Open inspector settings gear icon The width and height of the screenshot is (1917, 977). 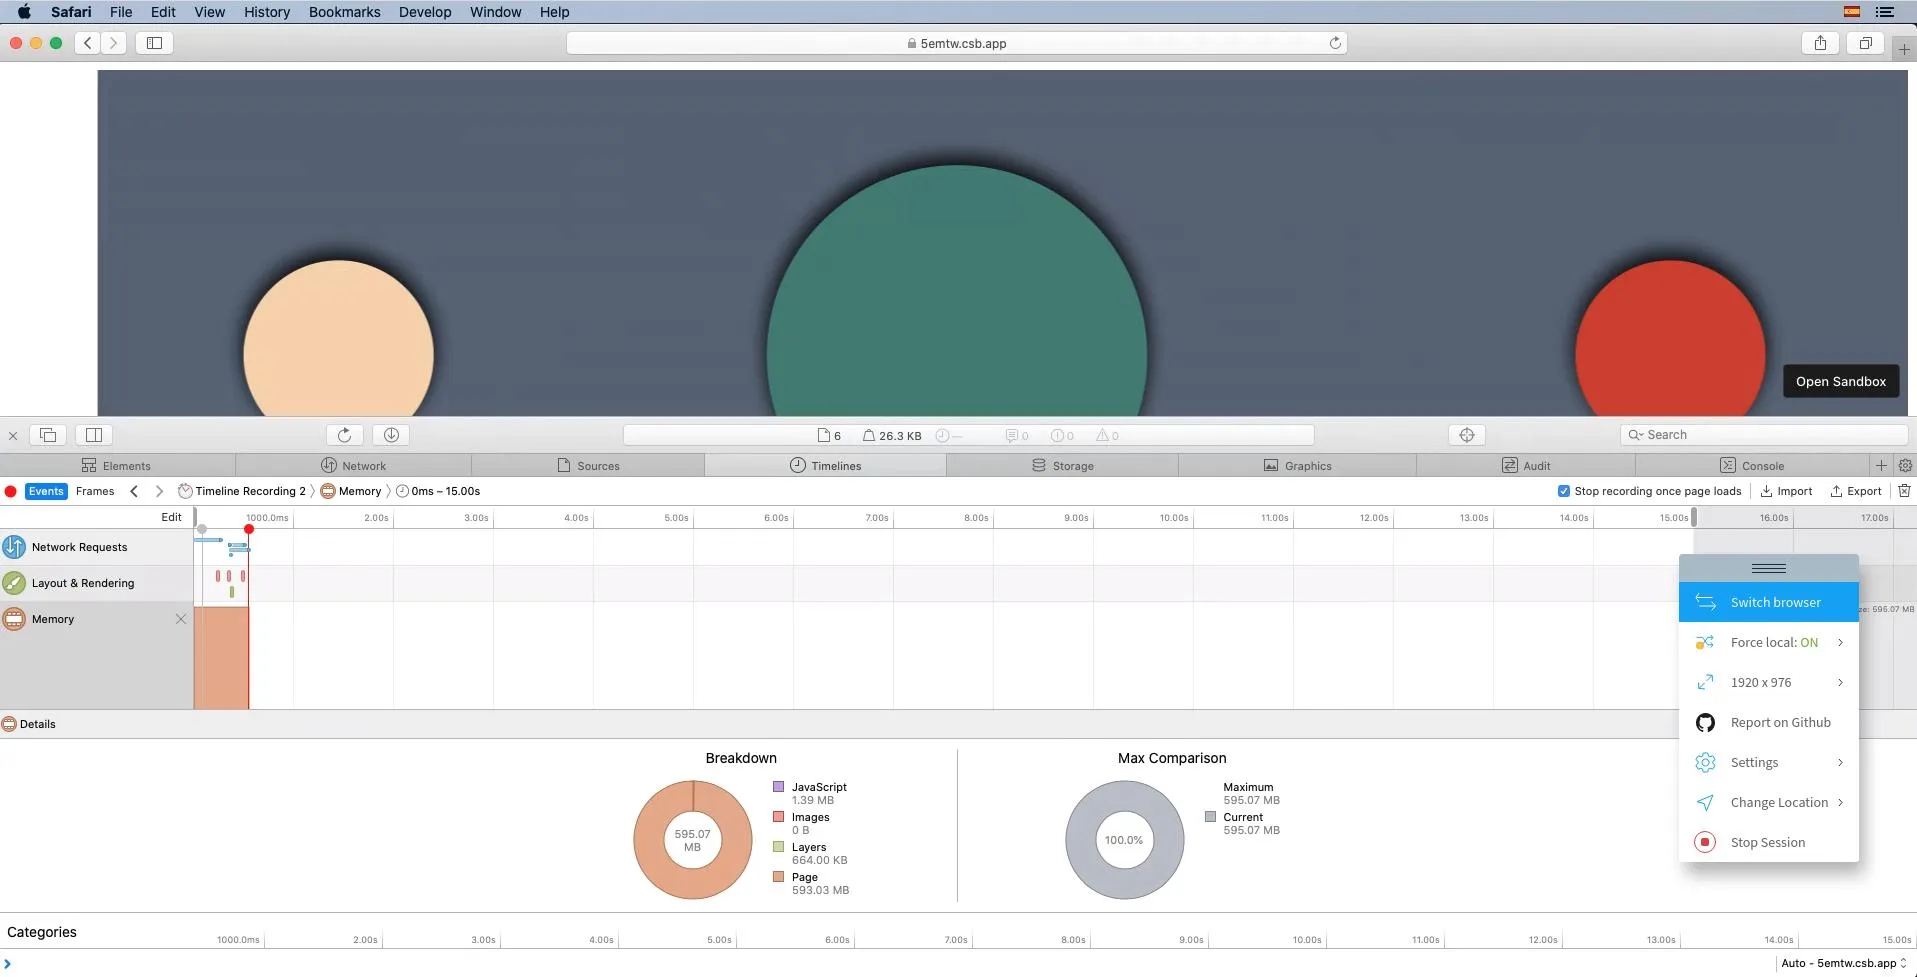click(1905, 465)
